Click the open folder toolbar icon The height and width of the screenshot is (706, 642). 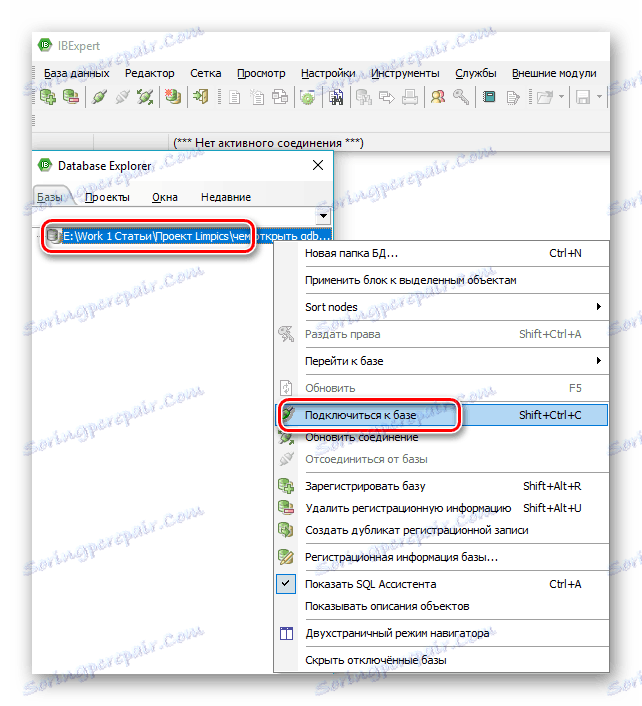pyautogui.click(x=545, y=97)
